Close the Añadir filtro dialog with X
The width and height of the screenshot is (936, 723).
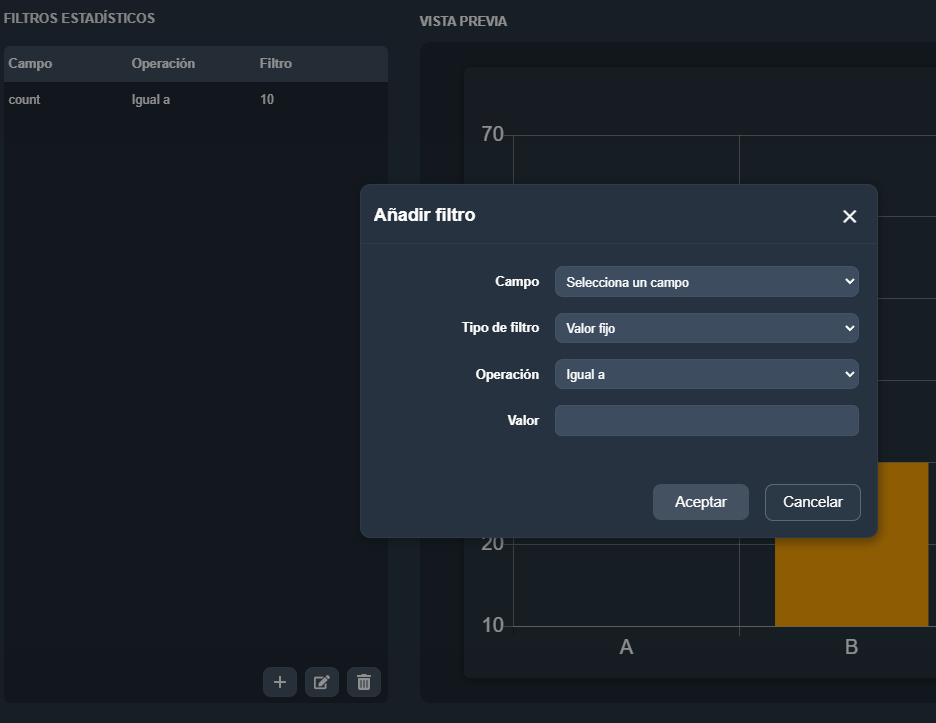[x=849, y=216]
